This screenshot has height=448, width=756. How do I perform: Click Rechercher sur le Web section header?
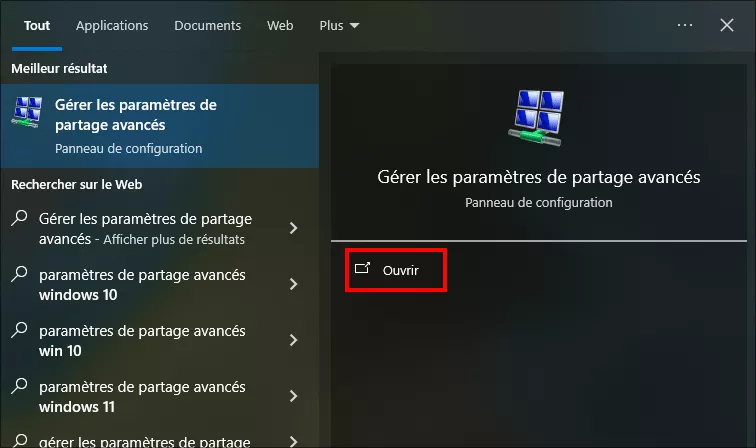[77, 184]
